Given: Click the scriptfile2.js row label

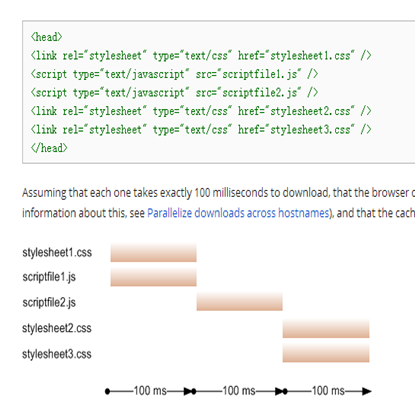Looking at the screenshot, I should click(x=49, y=303).
